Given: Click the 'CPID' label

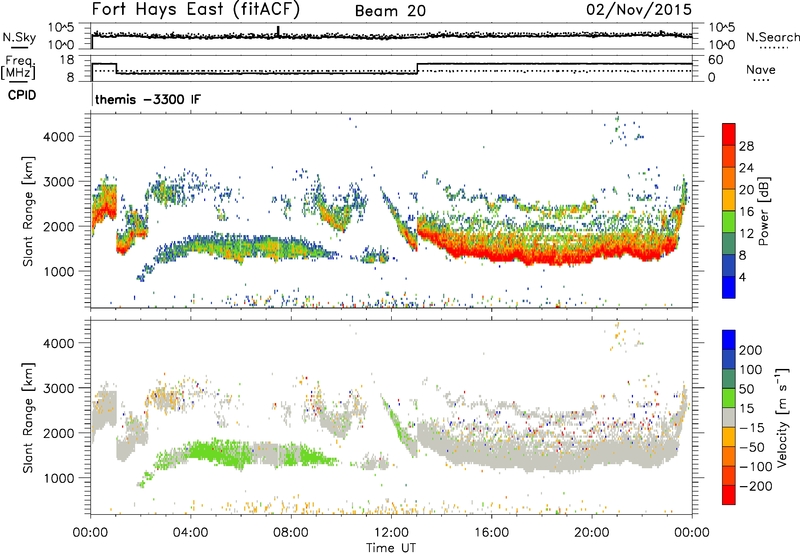Looking at the screenshot, I should pos(22,95).
